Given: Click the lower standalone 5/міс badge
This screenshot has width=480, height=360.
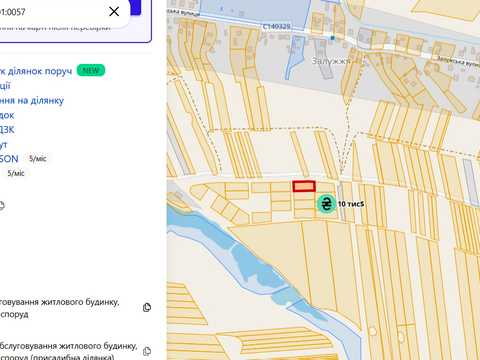Looking at the screenshot, I should coord(16,173).
